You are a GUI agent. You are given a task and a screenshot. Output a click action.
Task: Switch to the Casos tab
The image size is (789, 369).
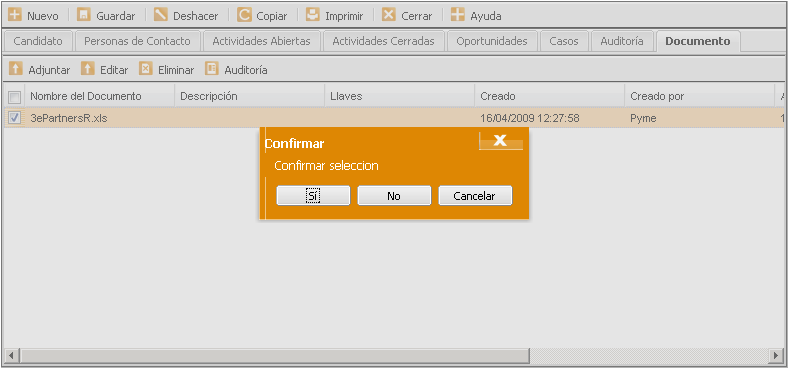click(564, 41)
